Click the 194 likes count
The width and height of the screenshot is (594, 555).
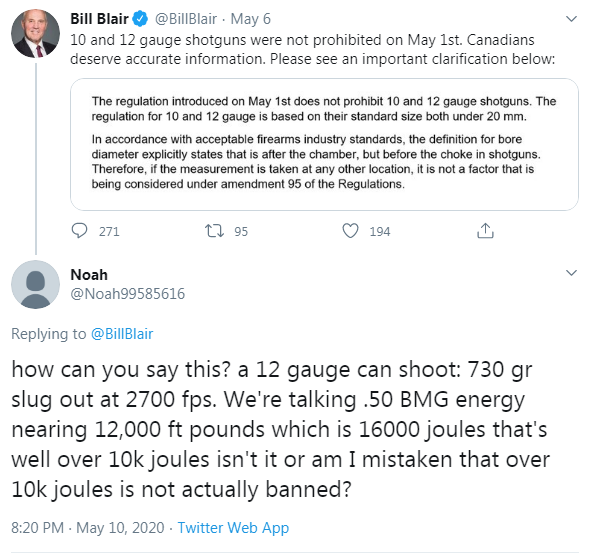(x=380, y=231)
